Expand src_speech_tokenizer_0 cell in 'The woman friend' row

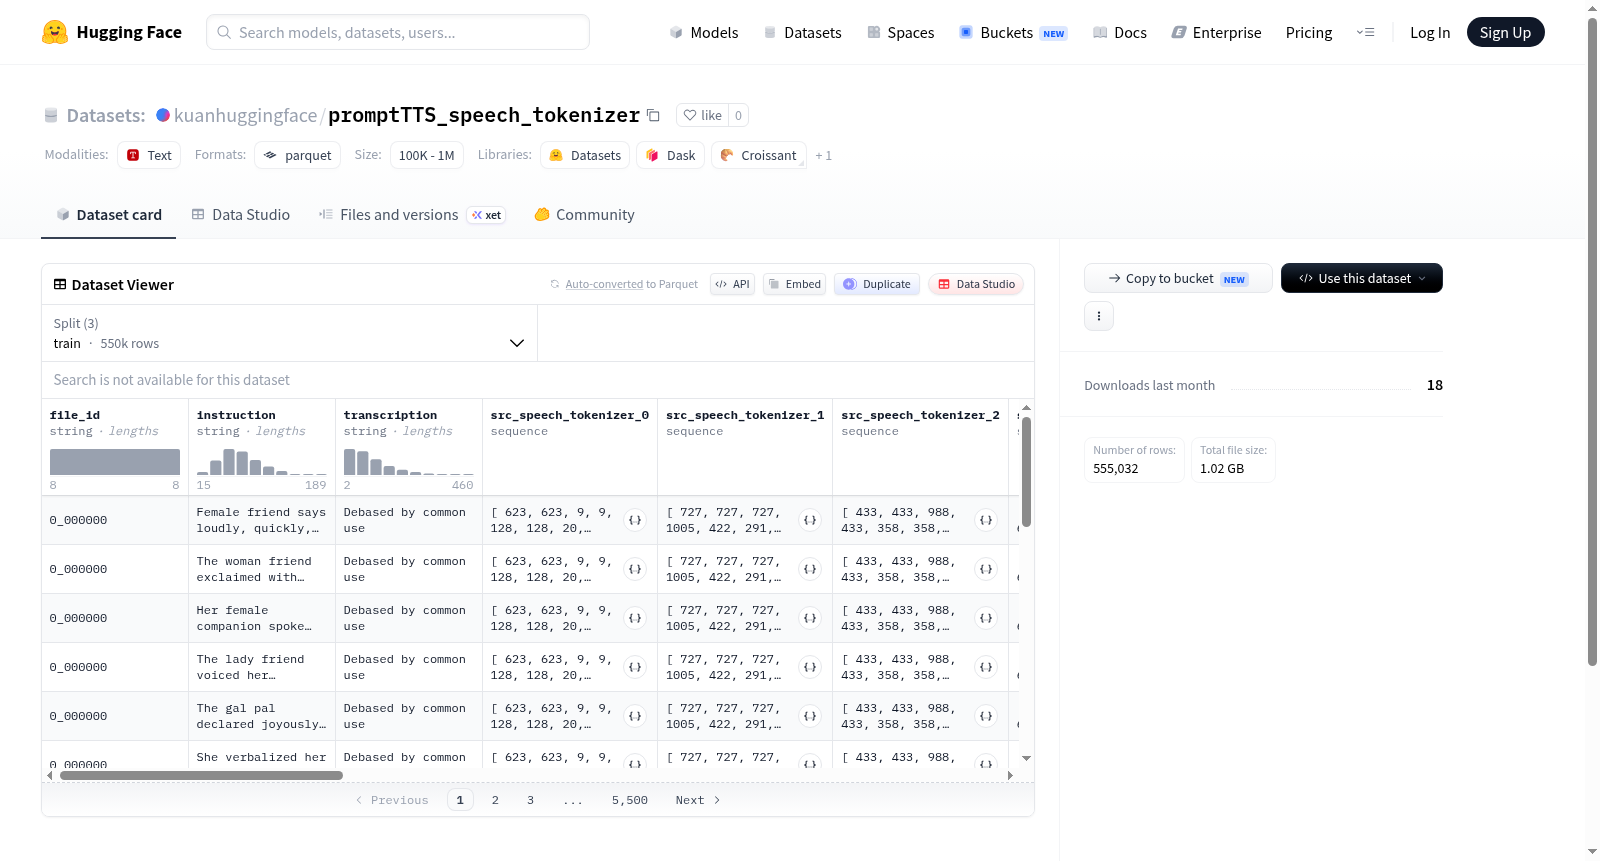pos(635,569)
